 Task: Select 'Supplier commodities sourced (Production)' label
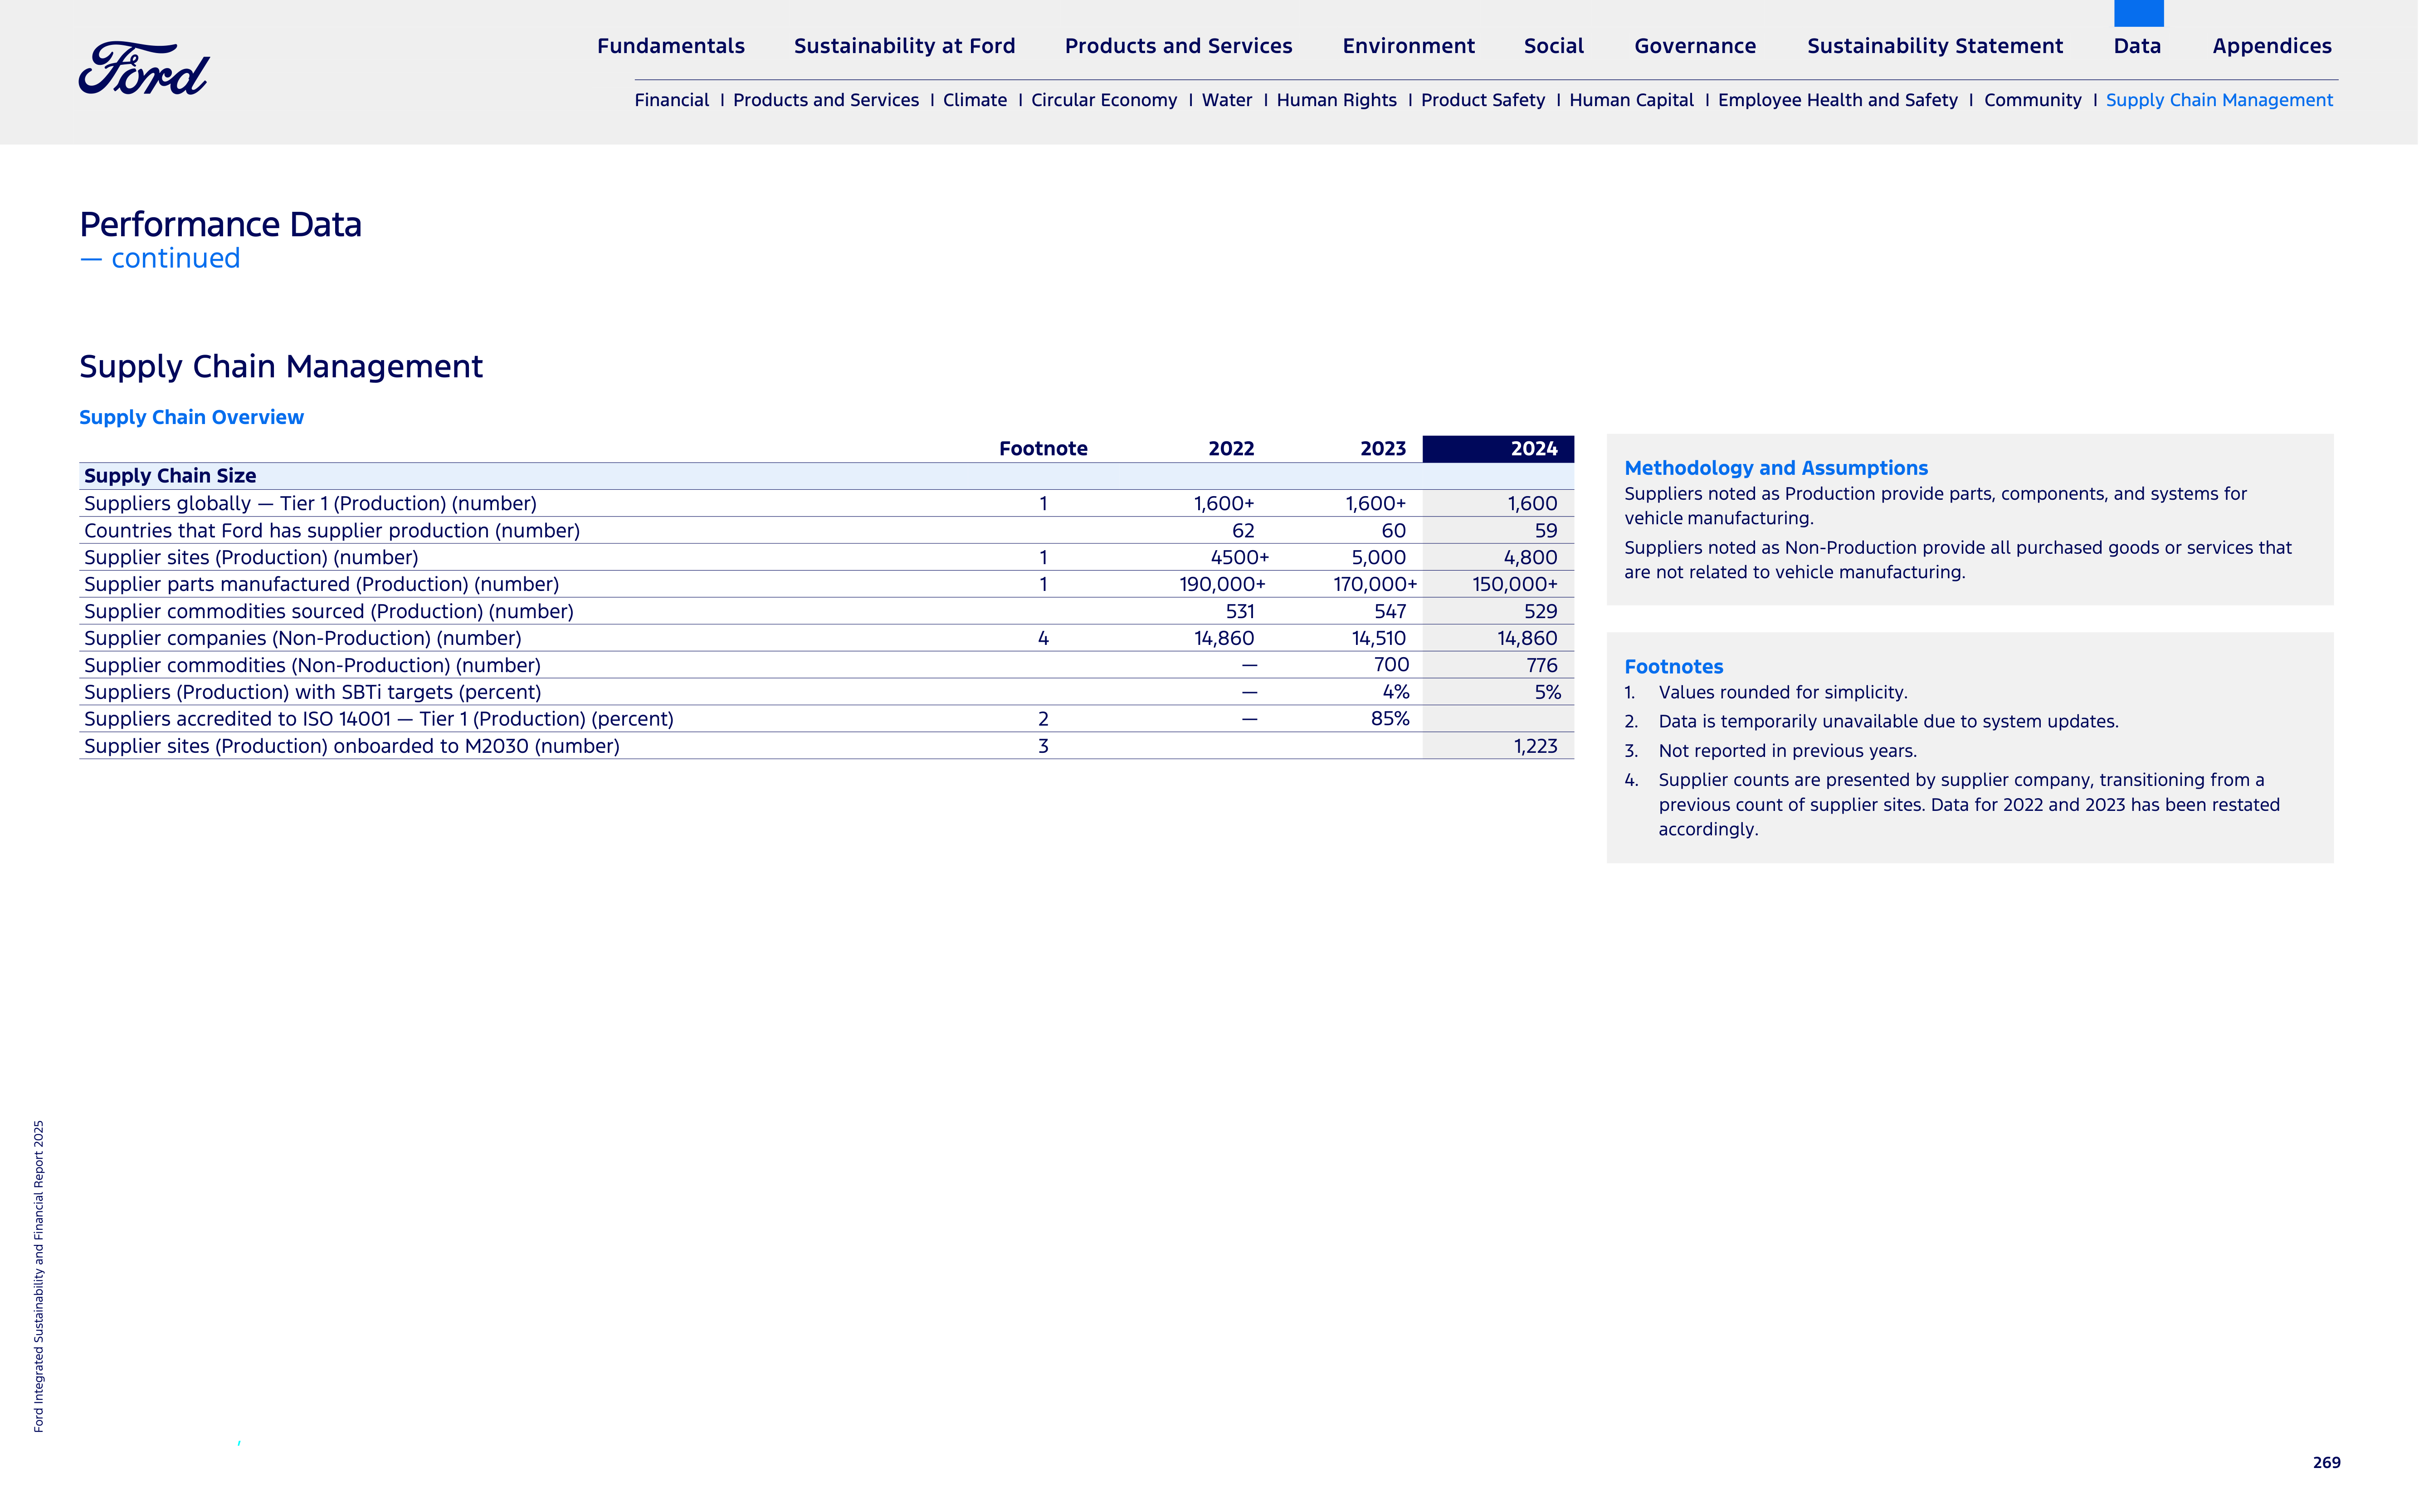[x=329, y=612]
